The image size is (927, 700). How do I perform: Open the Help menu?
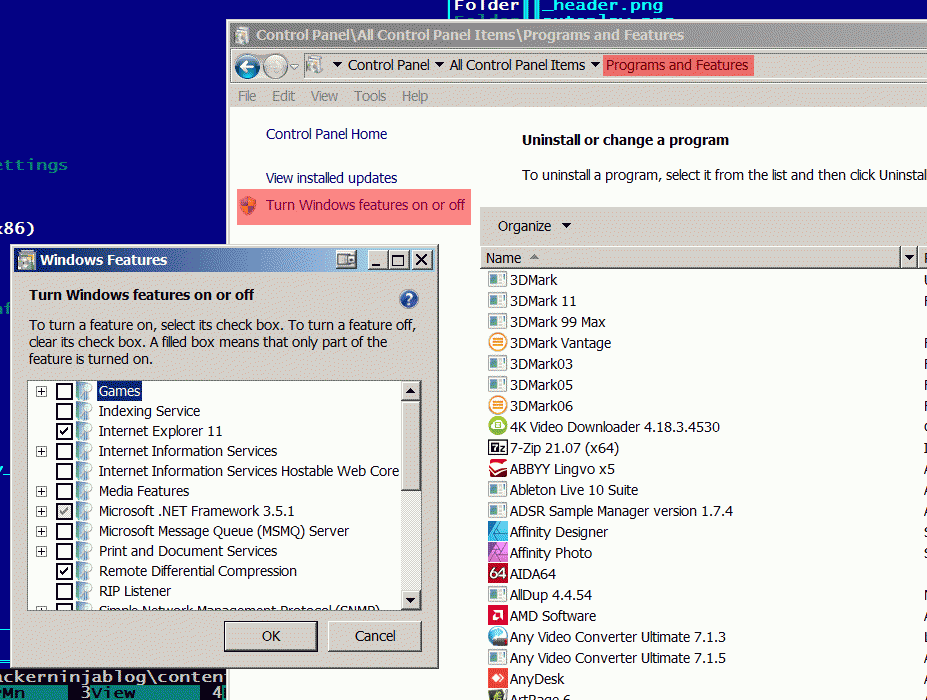415,96
